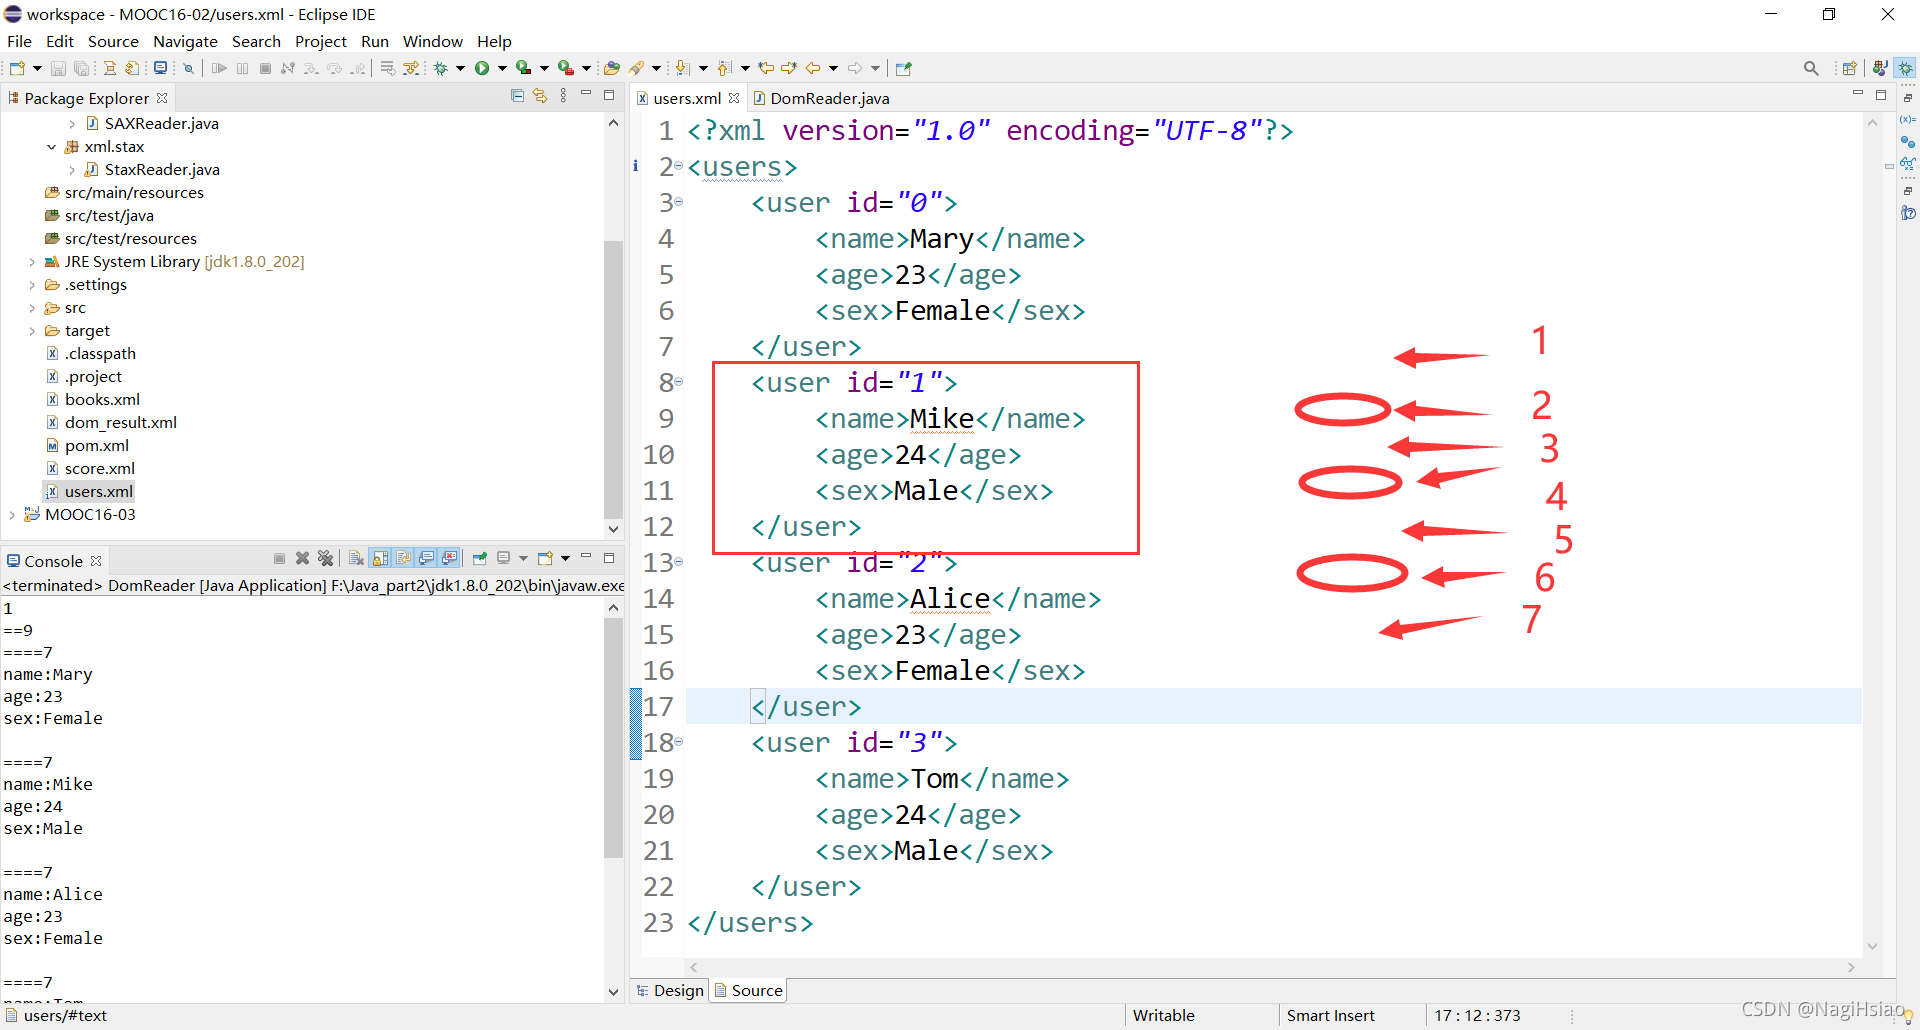Open the Project menu
Screen dimensions: 1920x1030
[320, 41]
